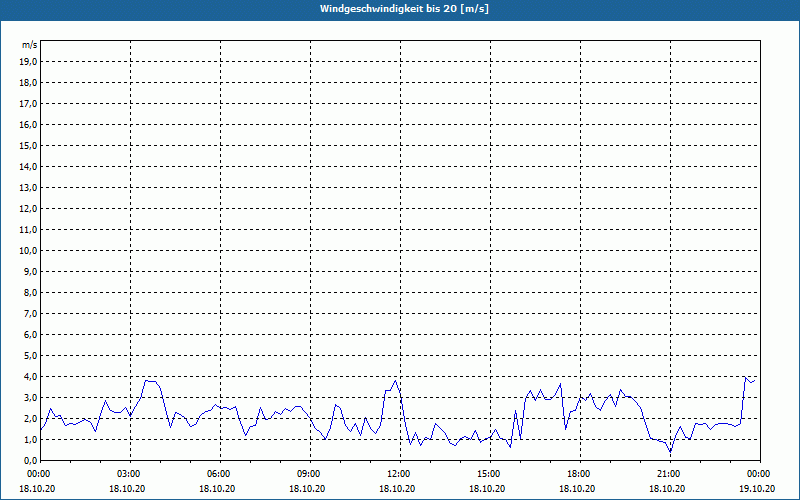The height and width of the screenshot is (500, 800).
Task: Select the '19,0' y-axis label
Action: 29,62
